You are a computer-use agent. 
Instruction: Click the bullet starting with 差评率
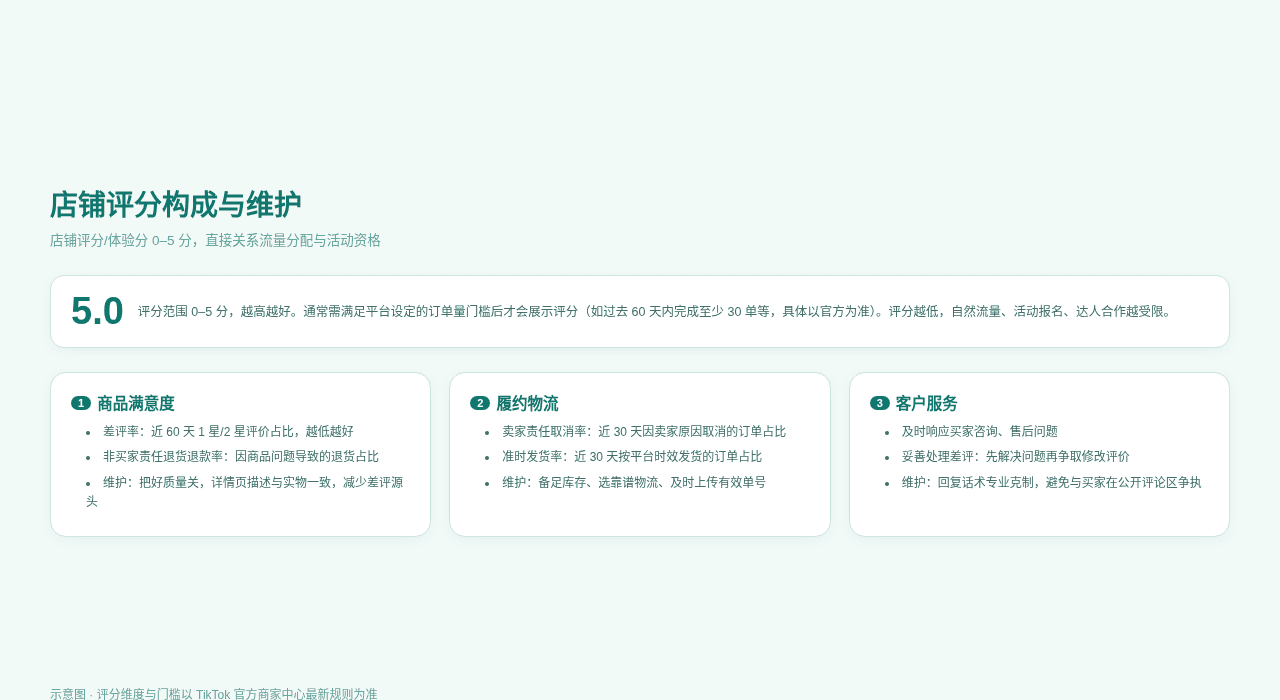(228, 431)
